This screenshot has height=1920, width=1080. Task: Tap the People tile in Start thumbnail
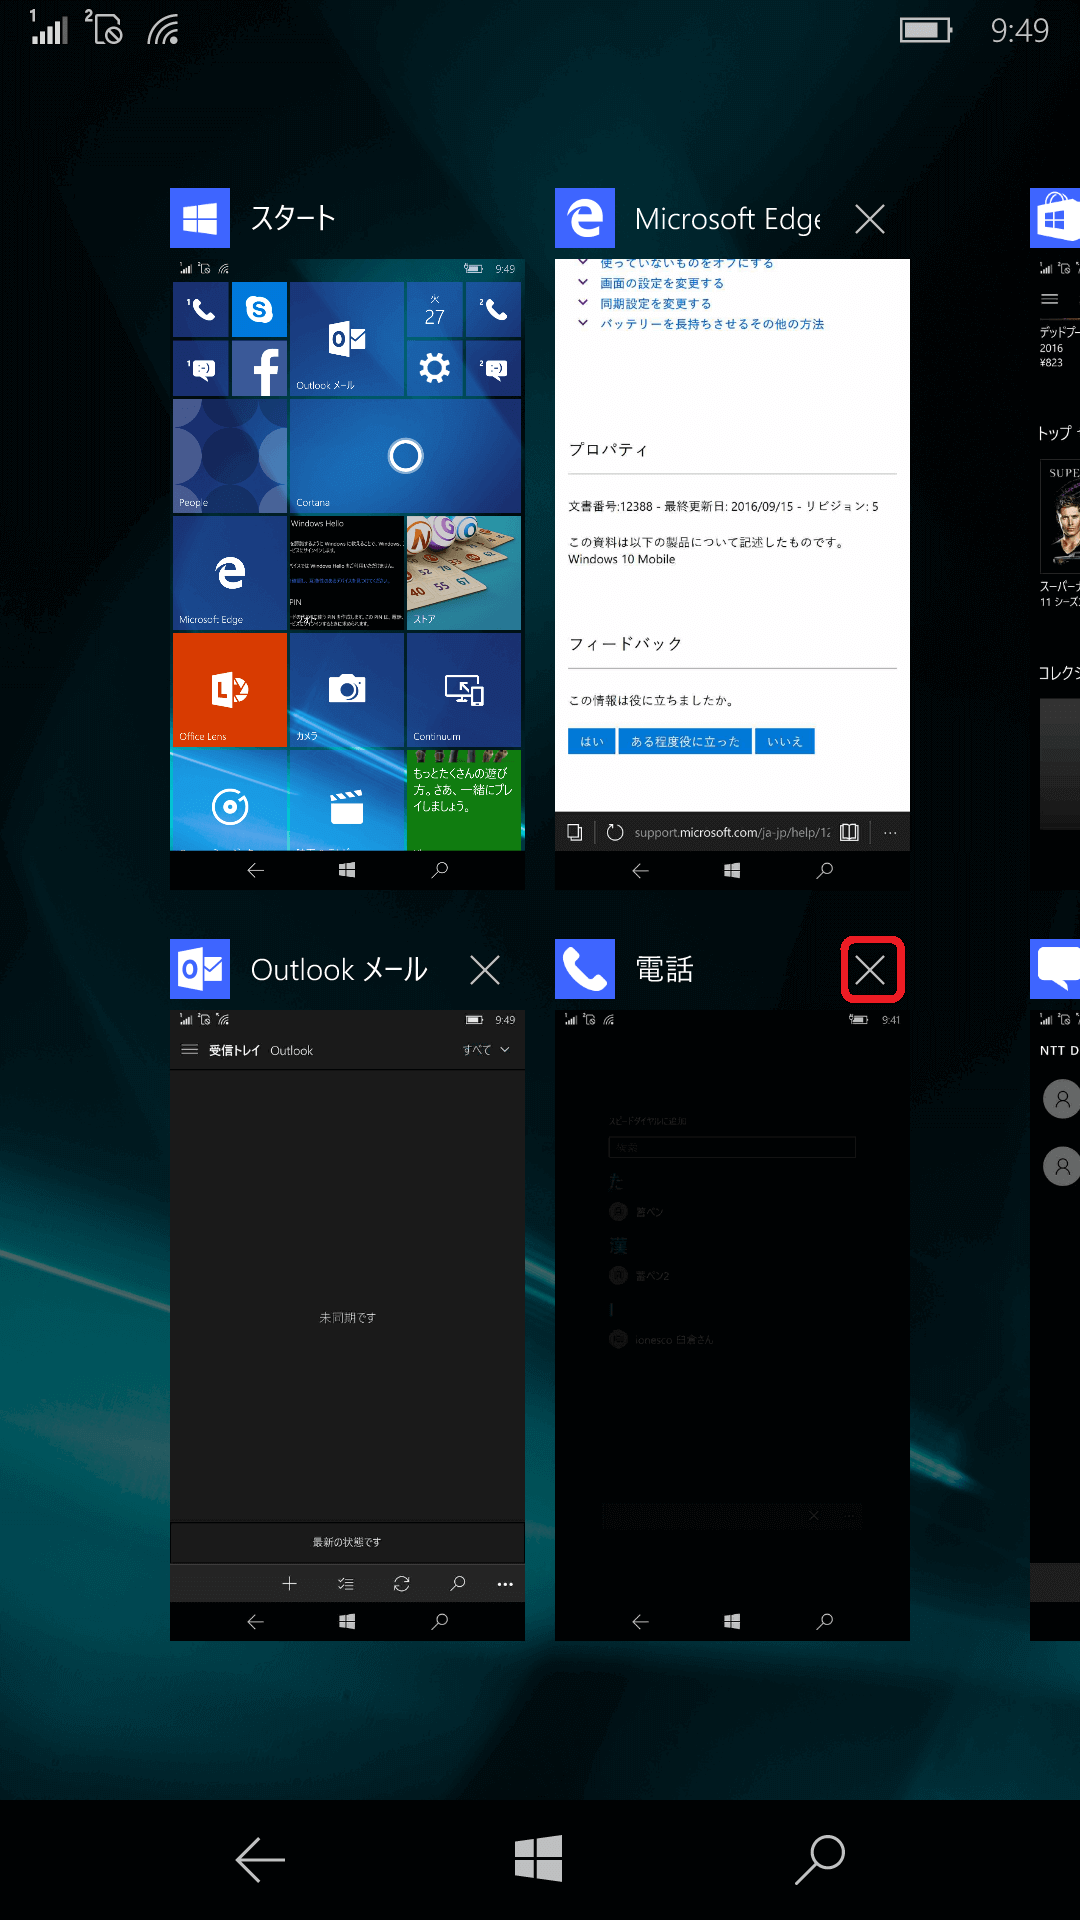point(230,456)
